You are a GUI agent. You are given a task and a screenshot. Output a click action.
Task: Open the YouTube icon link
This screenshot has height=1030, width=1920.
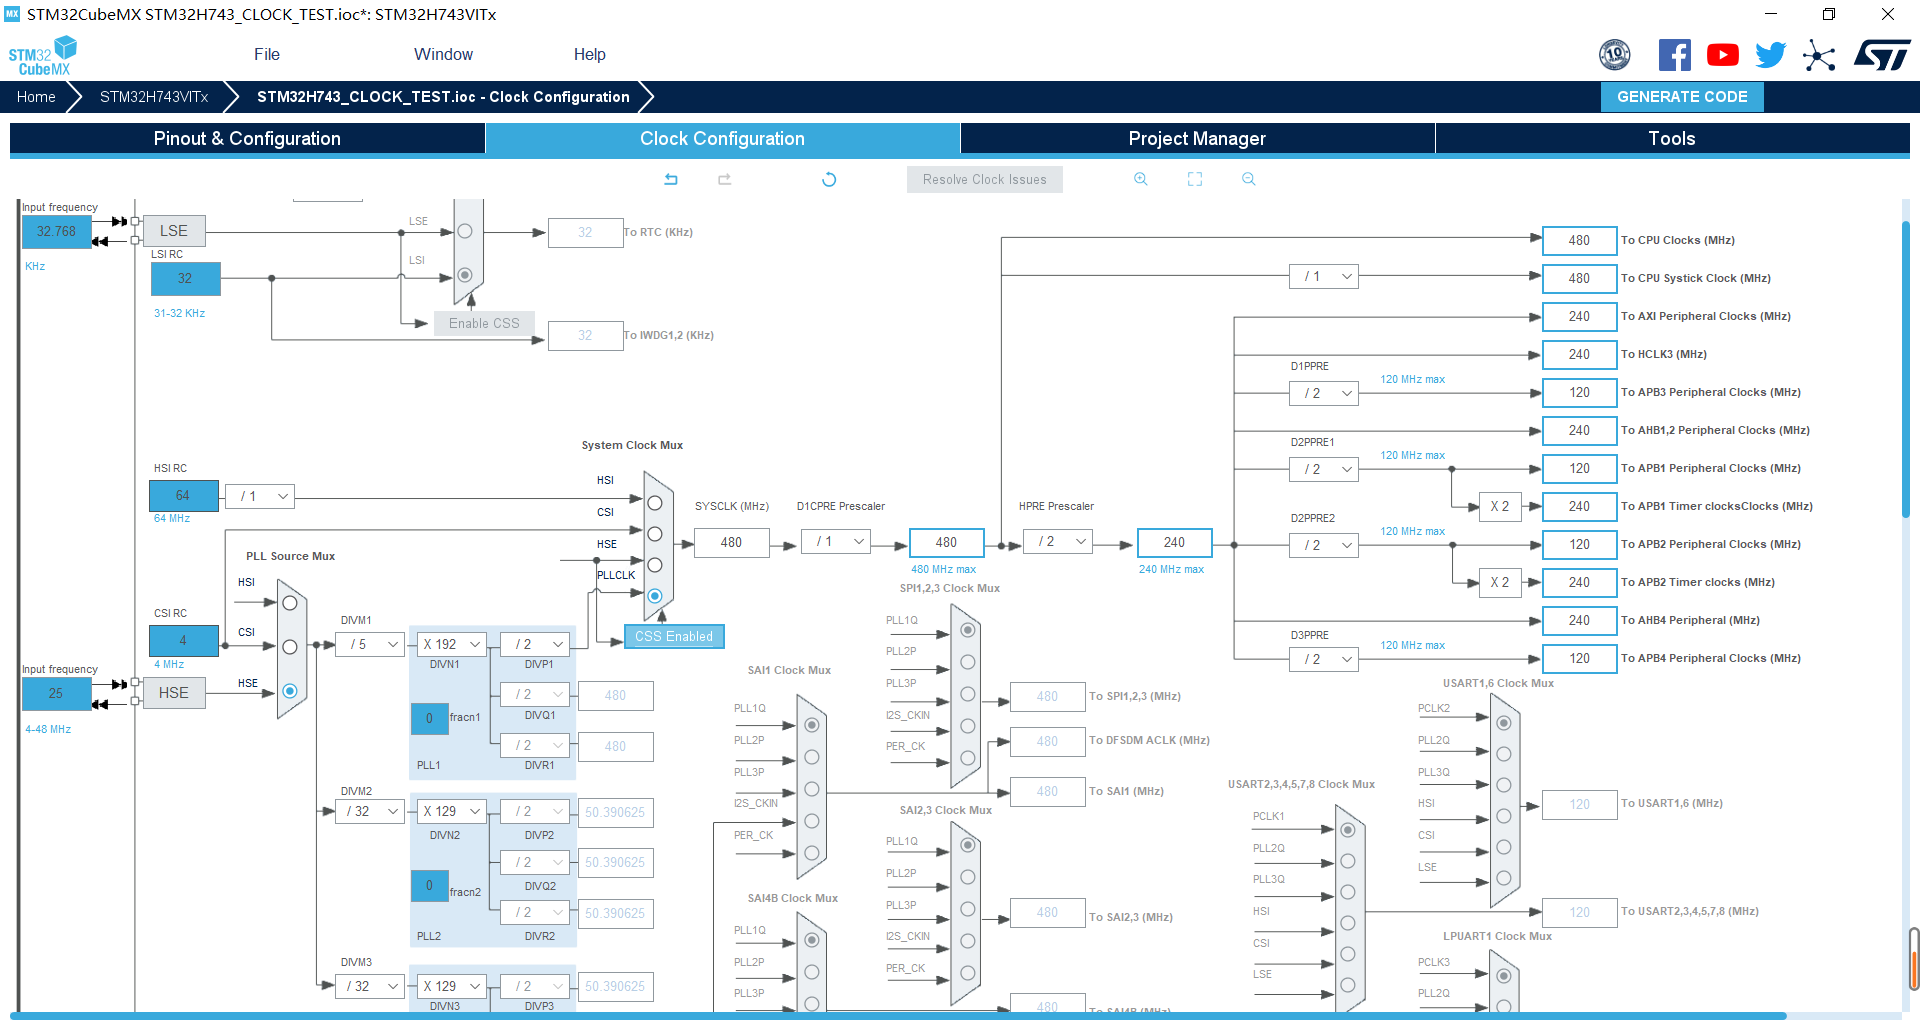[1722, 55]
